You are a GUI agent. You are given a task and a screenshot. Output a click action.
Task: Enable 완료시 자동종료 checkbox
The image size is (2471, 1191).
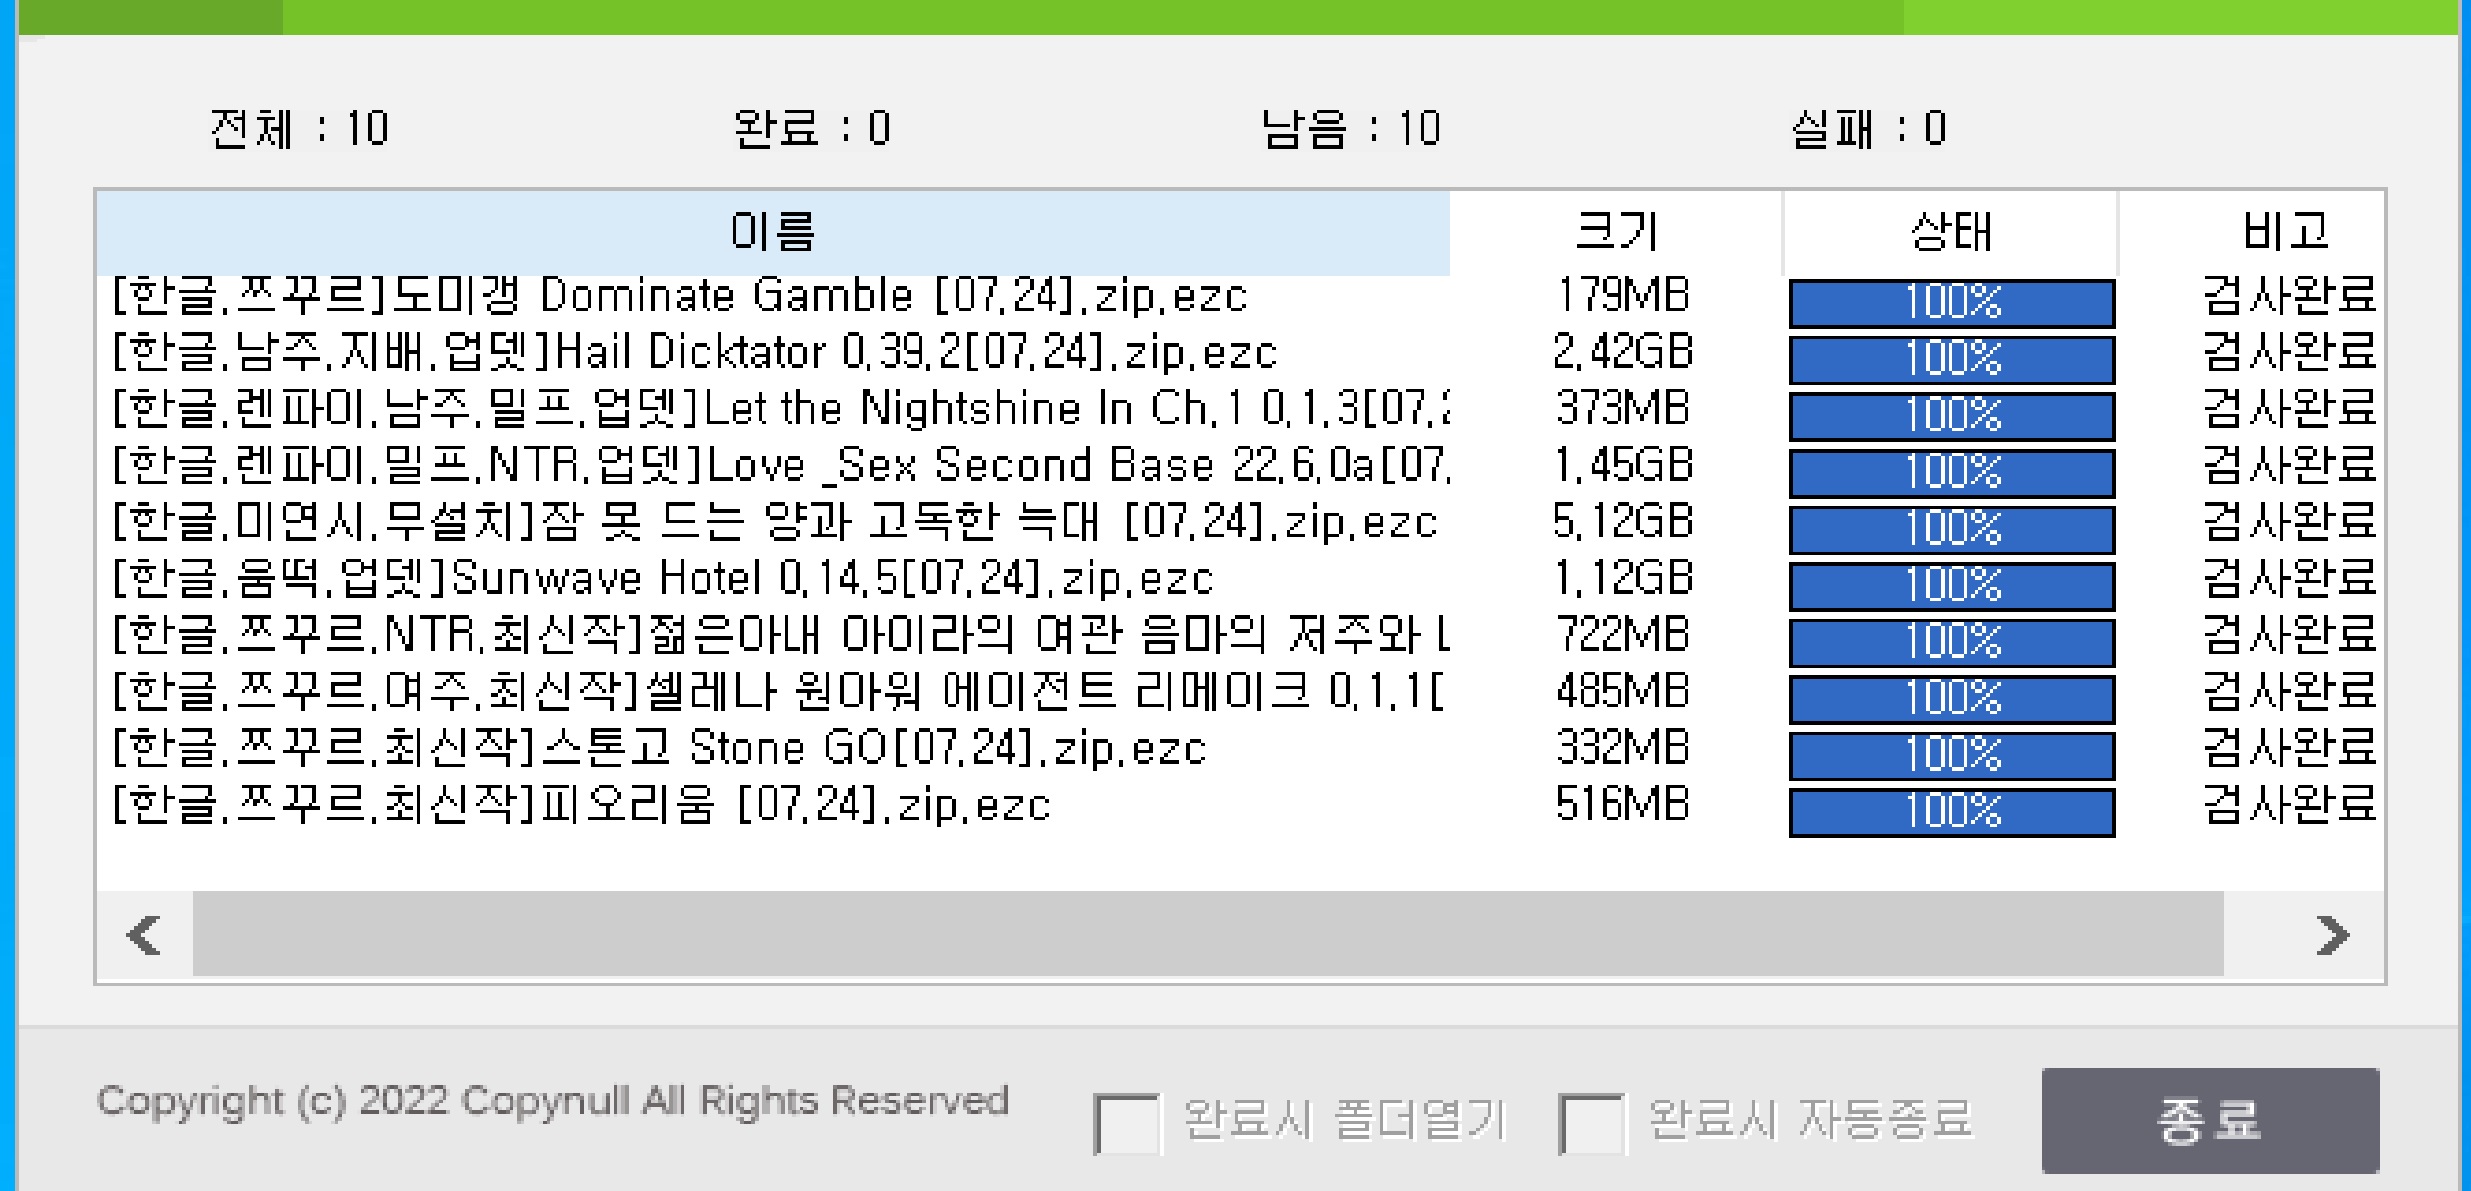click(1591, 1122)
